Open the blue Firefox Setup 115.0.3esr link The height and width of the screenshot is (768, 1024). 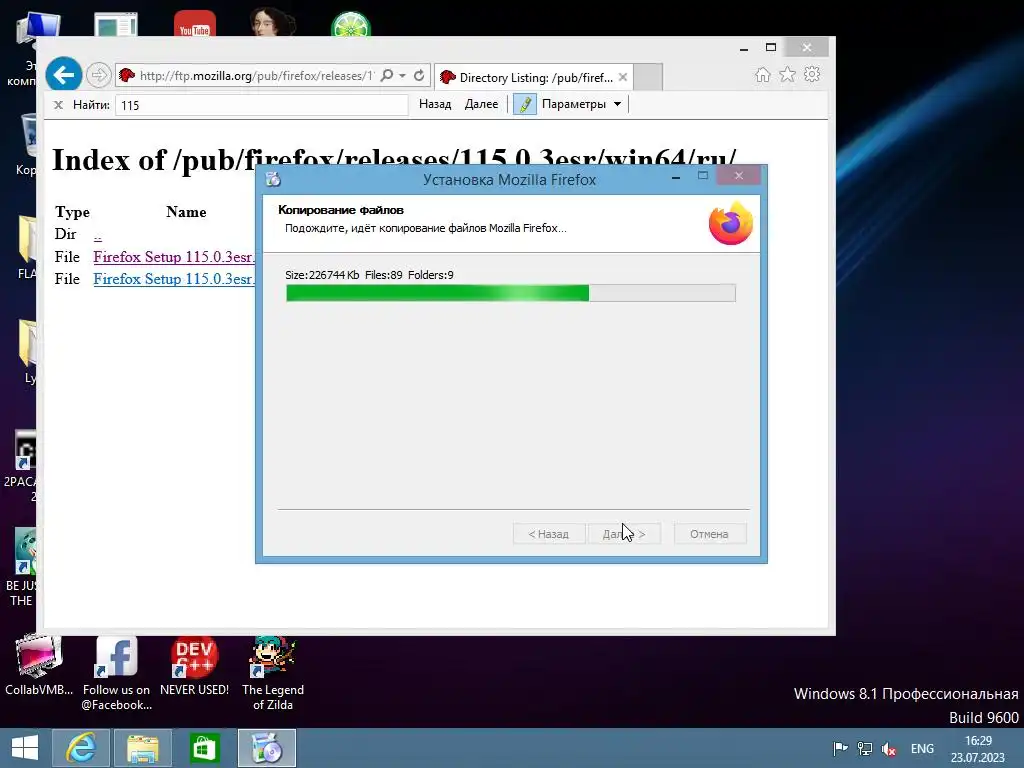[174, 279]
